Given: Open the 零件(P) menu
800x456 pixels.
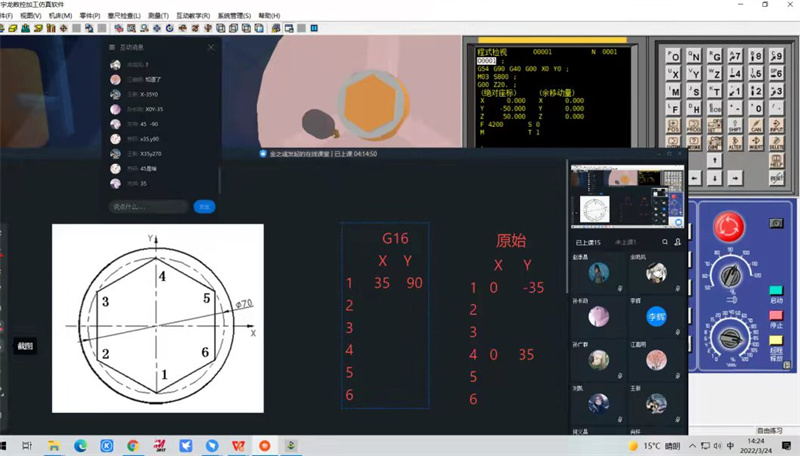Looking at the screenshot, I should tap(90, 15).
